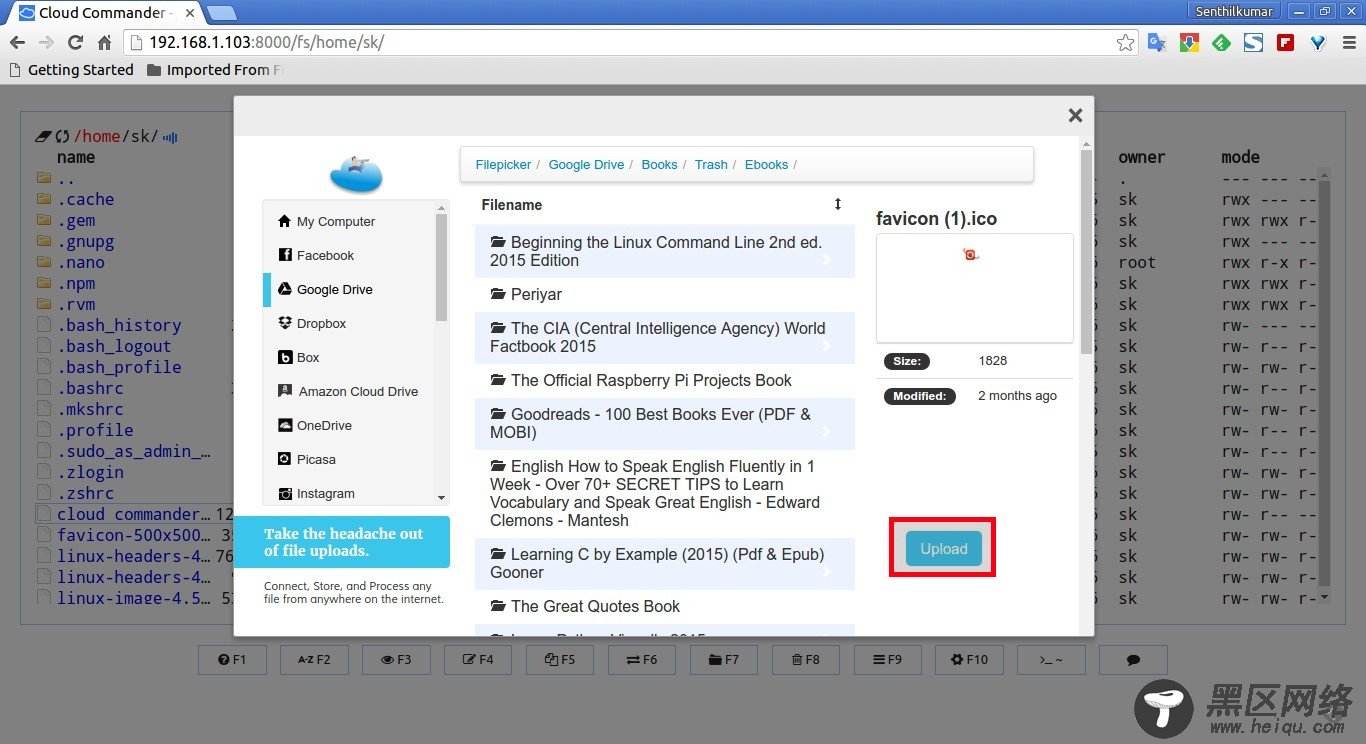Open The CIA World Factbook 2015 folder
The image size is (1366, 744).
point(664,337)
